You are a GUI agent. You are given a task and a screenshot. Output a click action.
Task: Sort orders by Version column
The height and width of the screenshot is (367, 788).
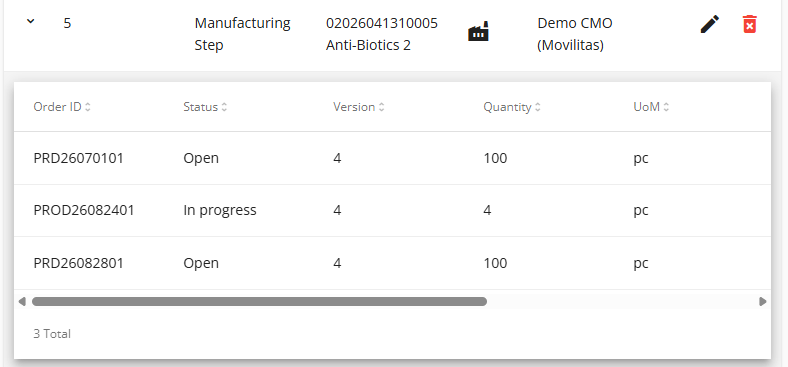(358, 107)
